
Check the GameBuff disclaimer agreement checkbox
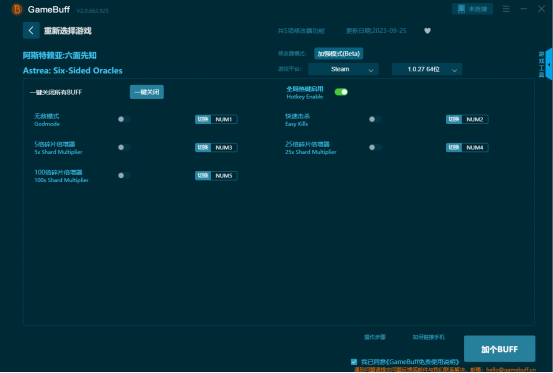[354, 362]
